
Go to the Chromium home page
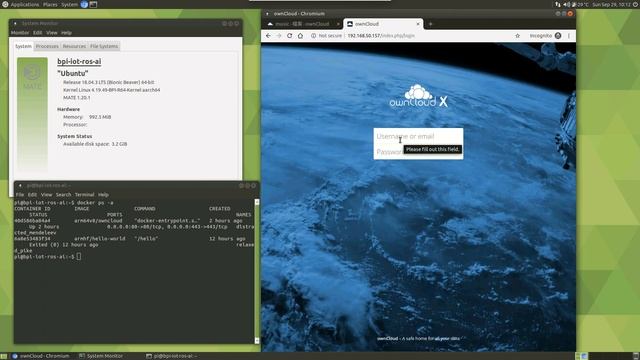click(300, 36)
